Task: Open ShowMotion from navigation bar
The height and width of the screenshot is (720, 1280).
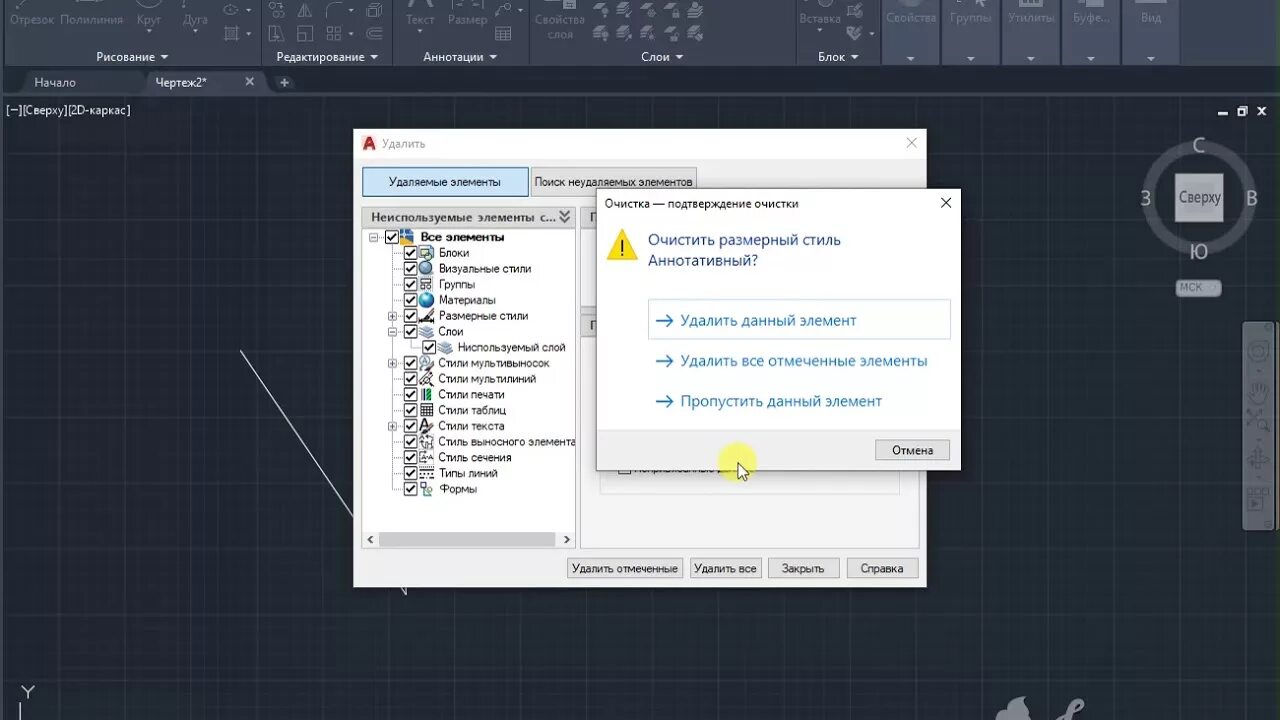Action: (1258, 497)
